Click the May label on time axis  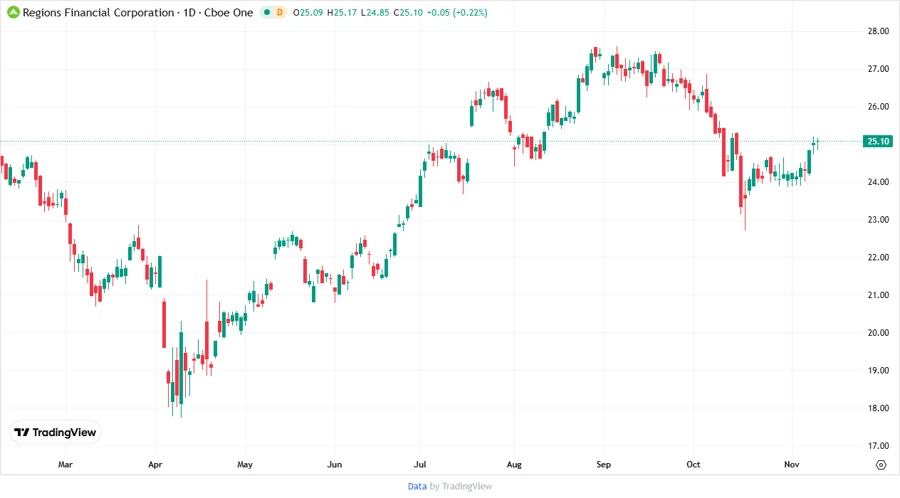coord(245,465)
